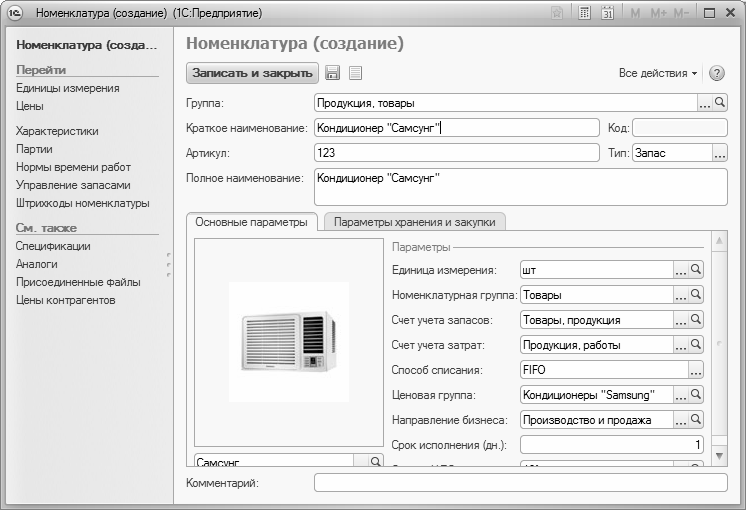Open Нормы времени работ link
The height and width of the screenshot is (510, 746).
(73, 167)
